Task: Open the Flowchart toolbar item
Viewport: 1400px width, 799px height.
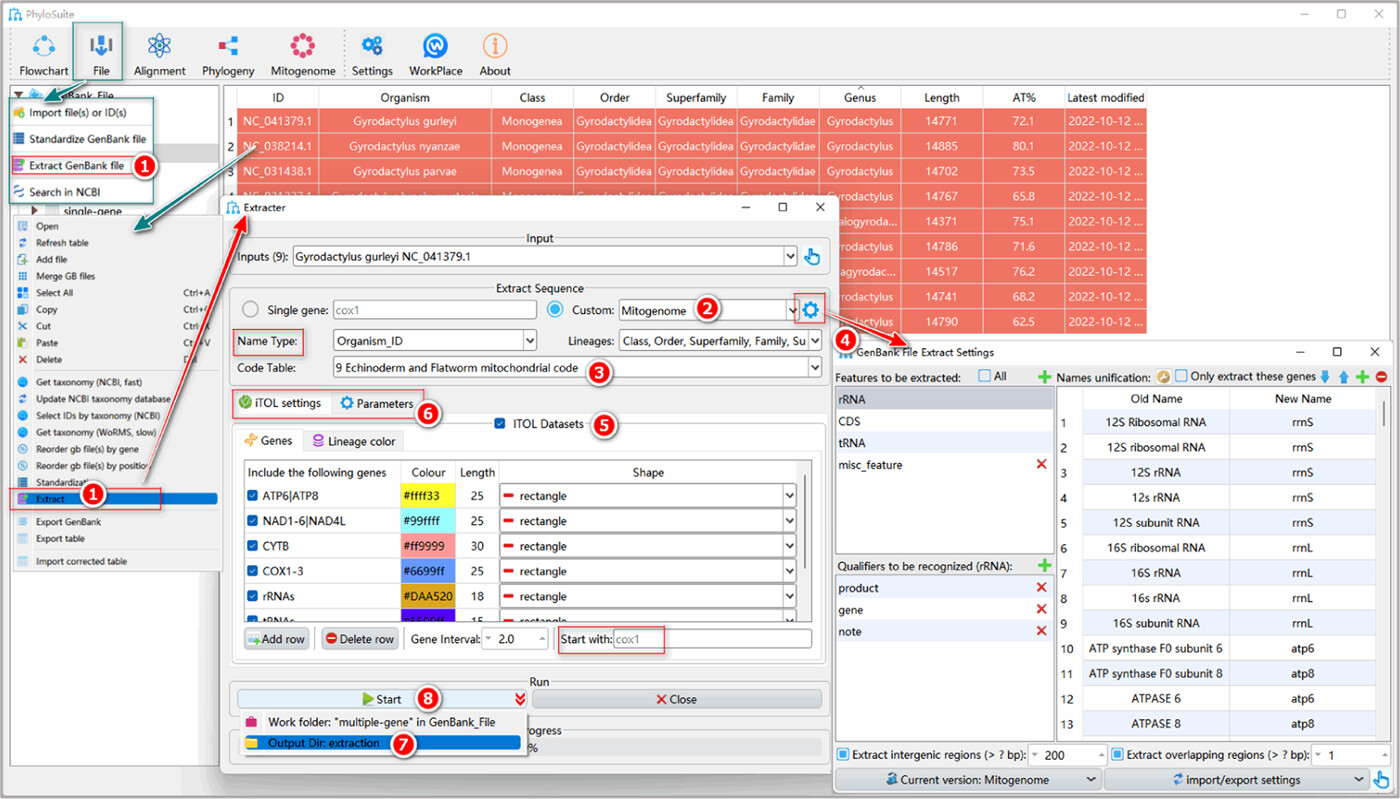Action: [x=43, y=54]
